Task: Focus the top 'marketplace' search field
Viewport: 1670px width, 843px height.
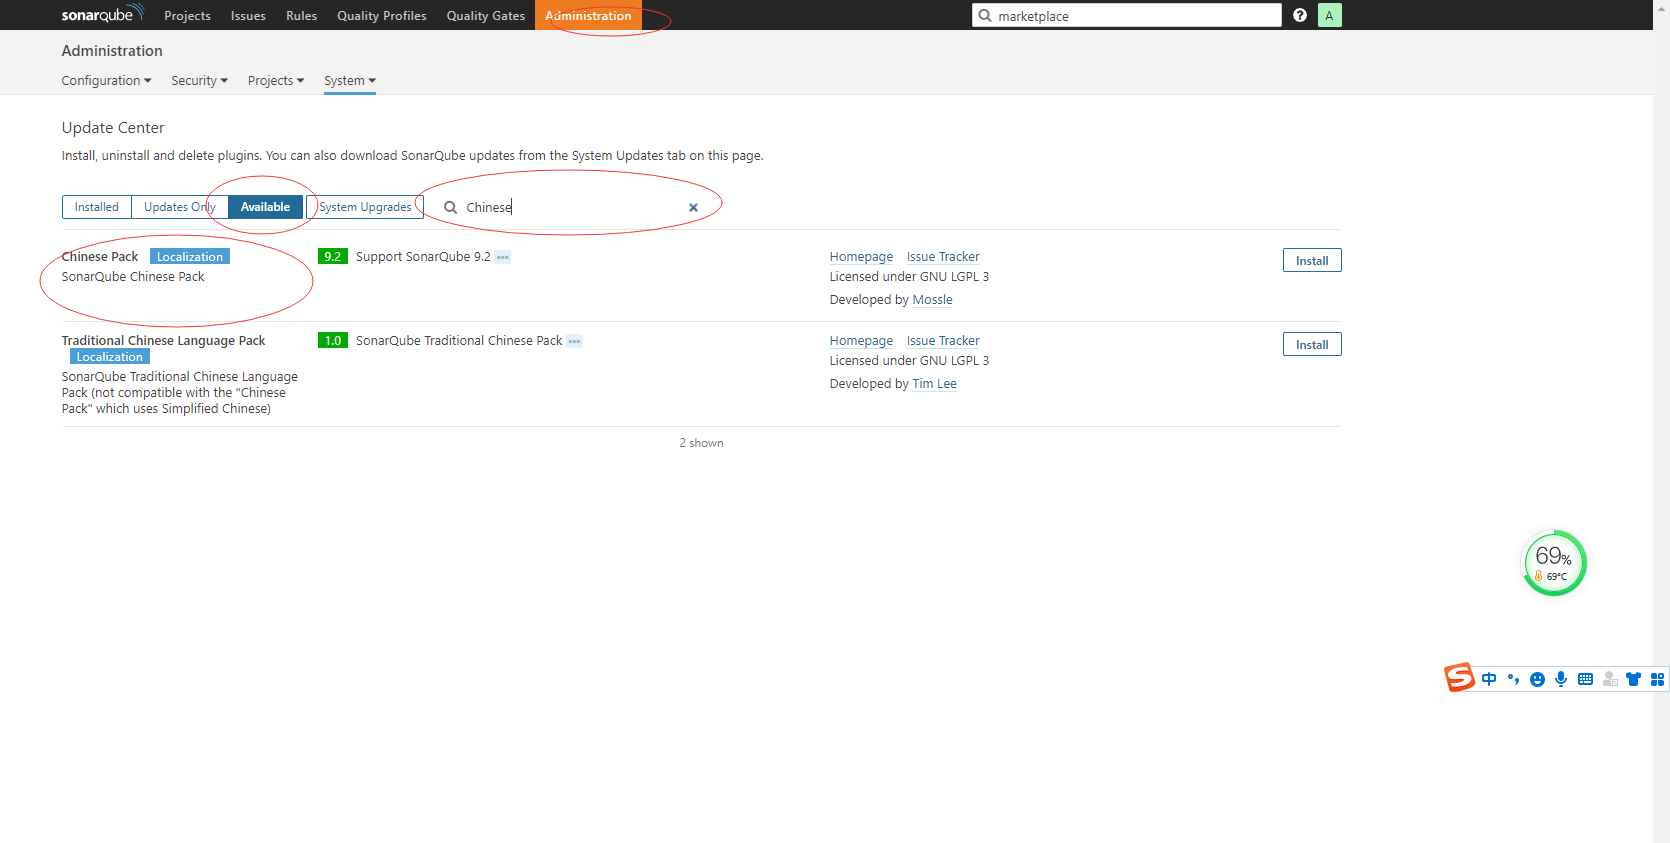Action: 1127,15
